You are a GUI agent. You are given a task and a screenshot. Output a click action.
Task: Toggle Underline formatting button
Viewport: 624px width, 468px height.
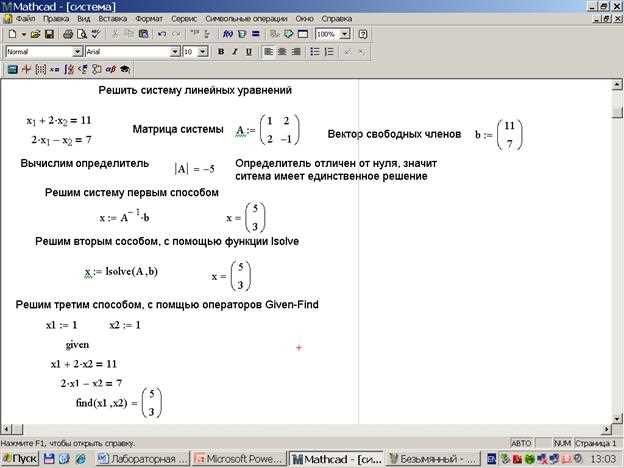coord(249,52)
